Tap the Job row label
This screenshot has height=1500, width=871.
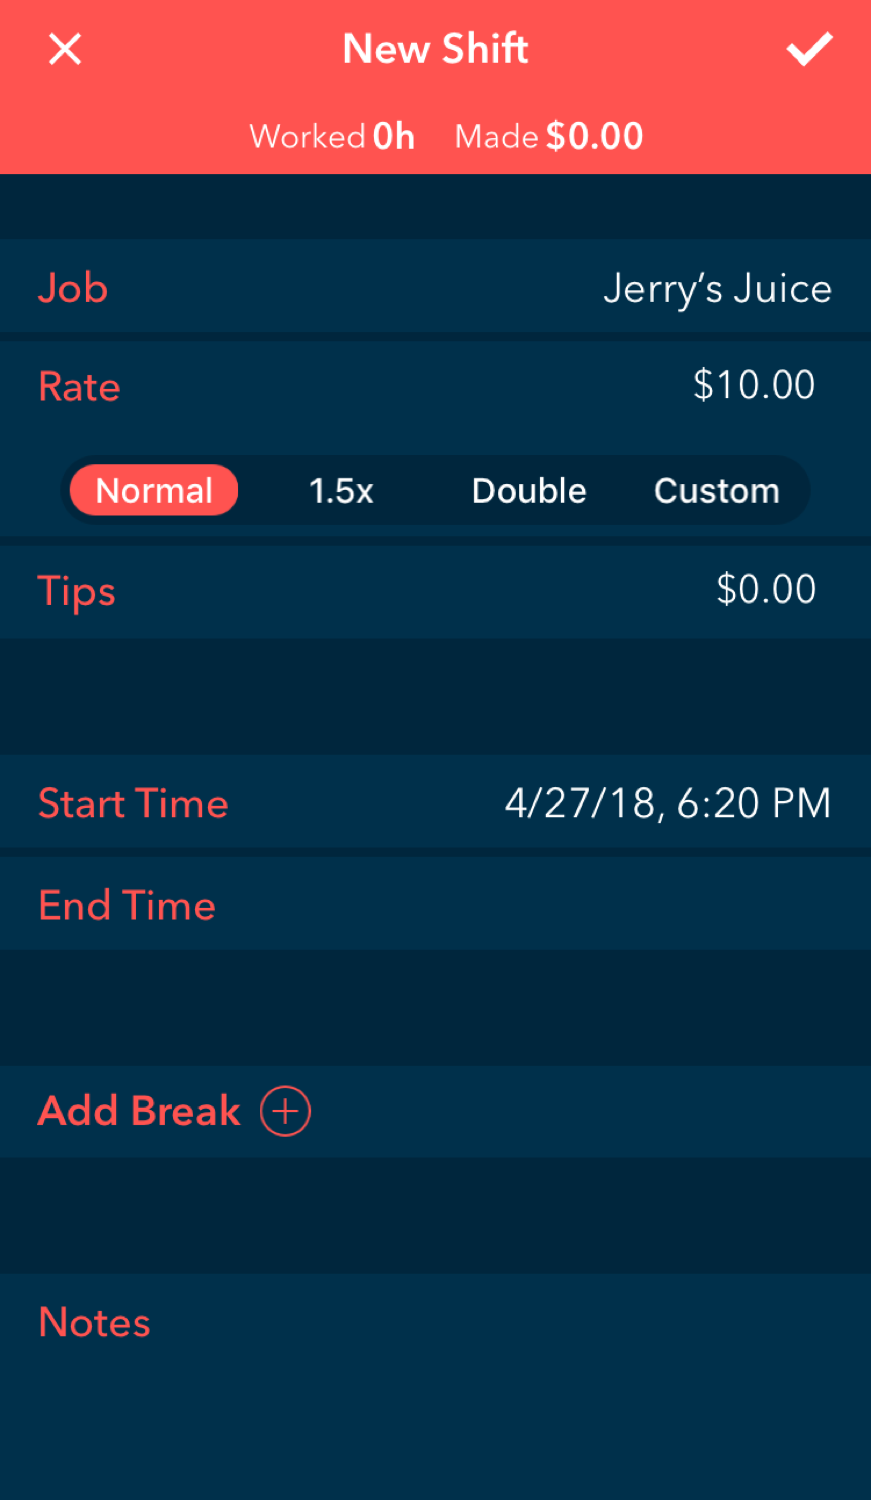(x=73, y=288)
